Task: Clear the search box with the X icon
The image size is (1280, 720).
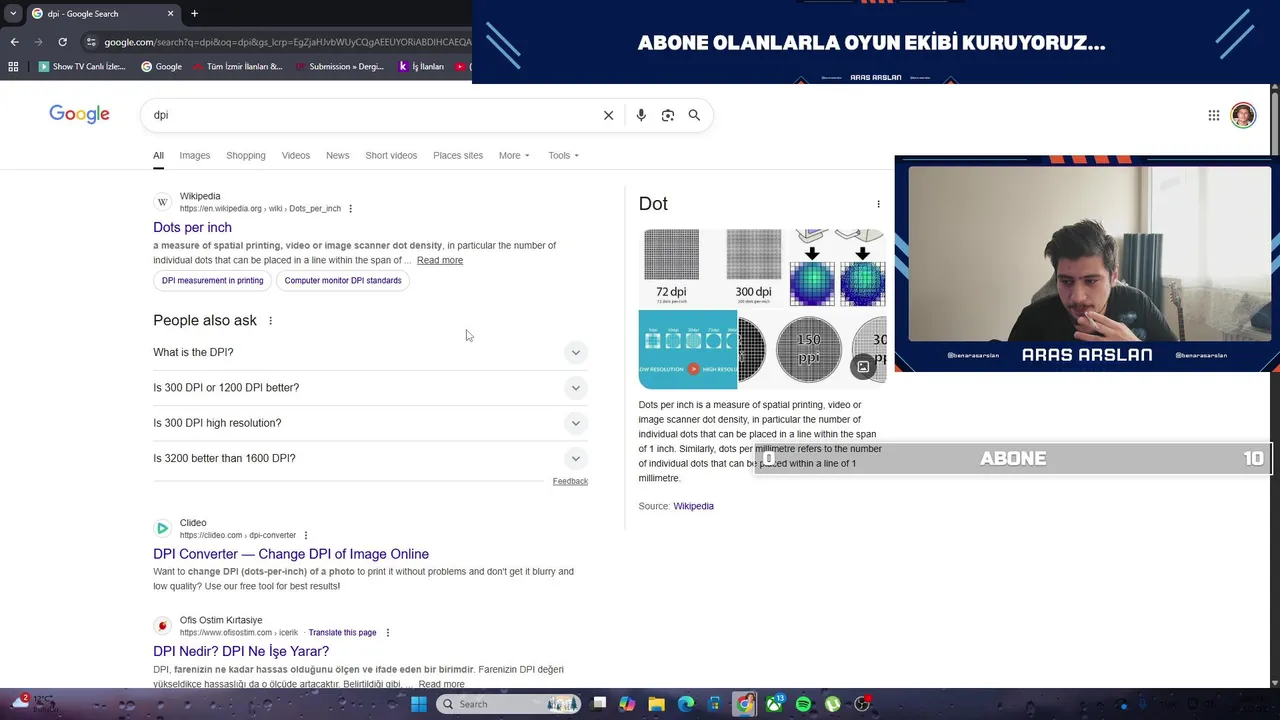Action: coord(608,115)
